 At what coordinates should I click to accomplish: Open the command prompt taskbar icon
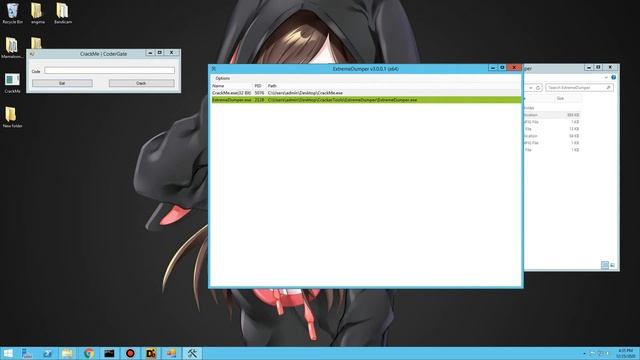point(109,353)
